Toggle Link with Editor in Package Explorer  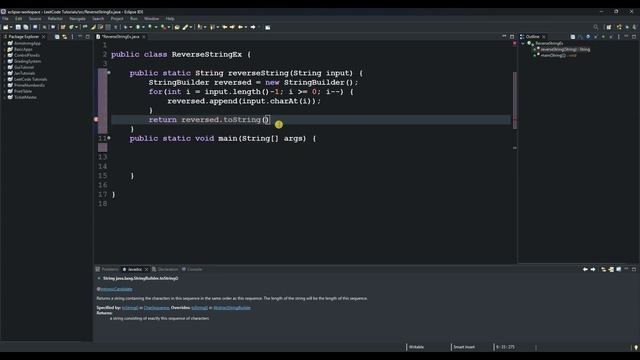pos(64,37)
